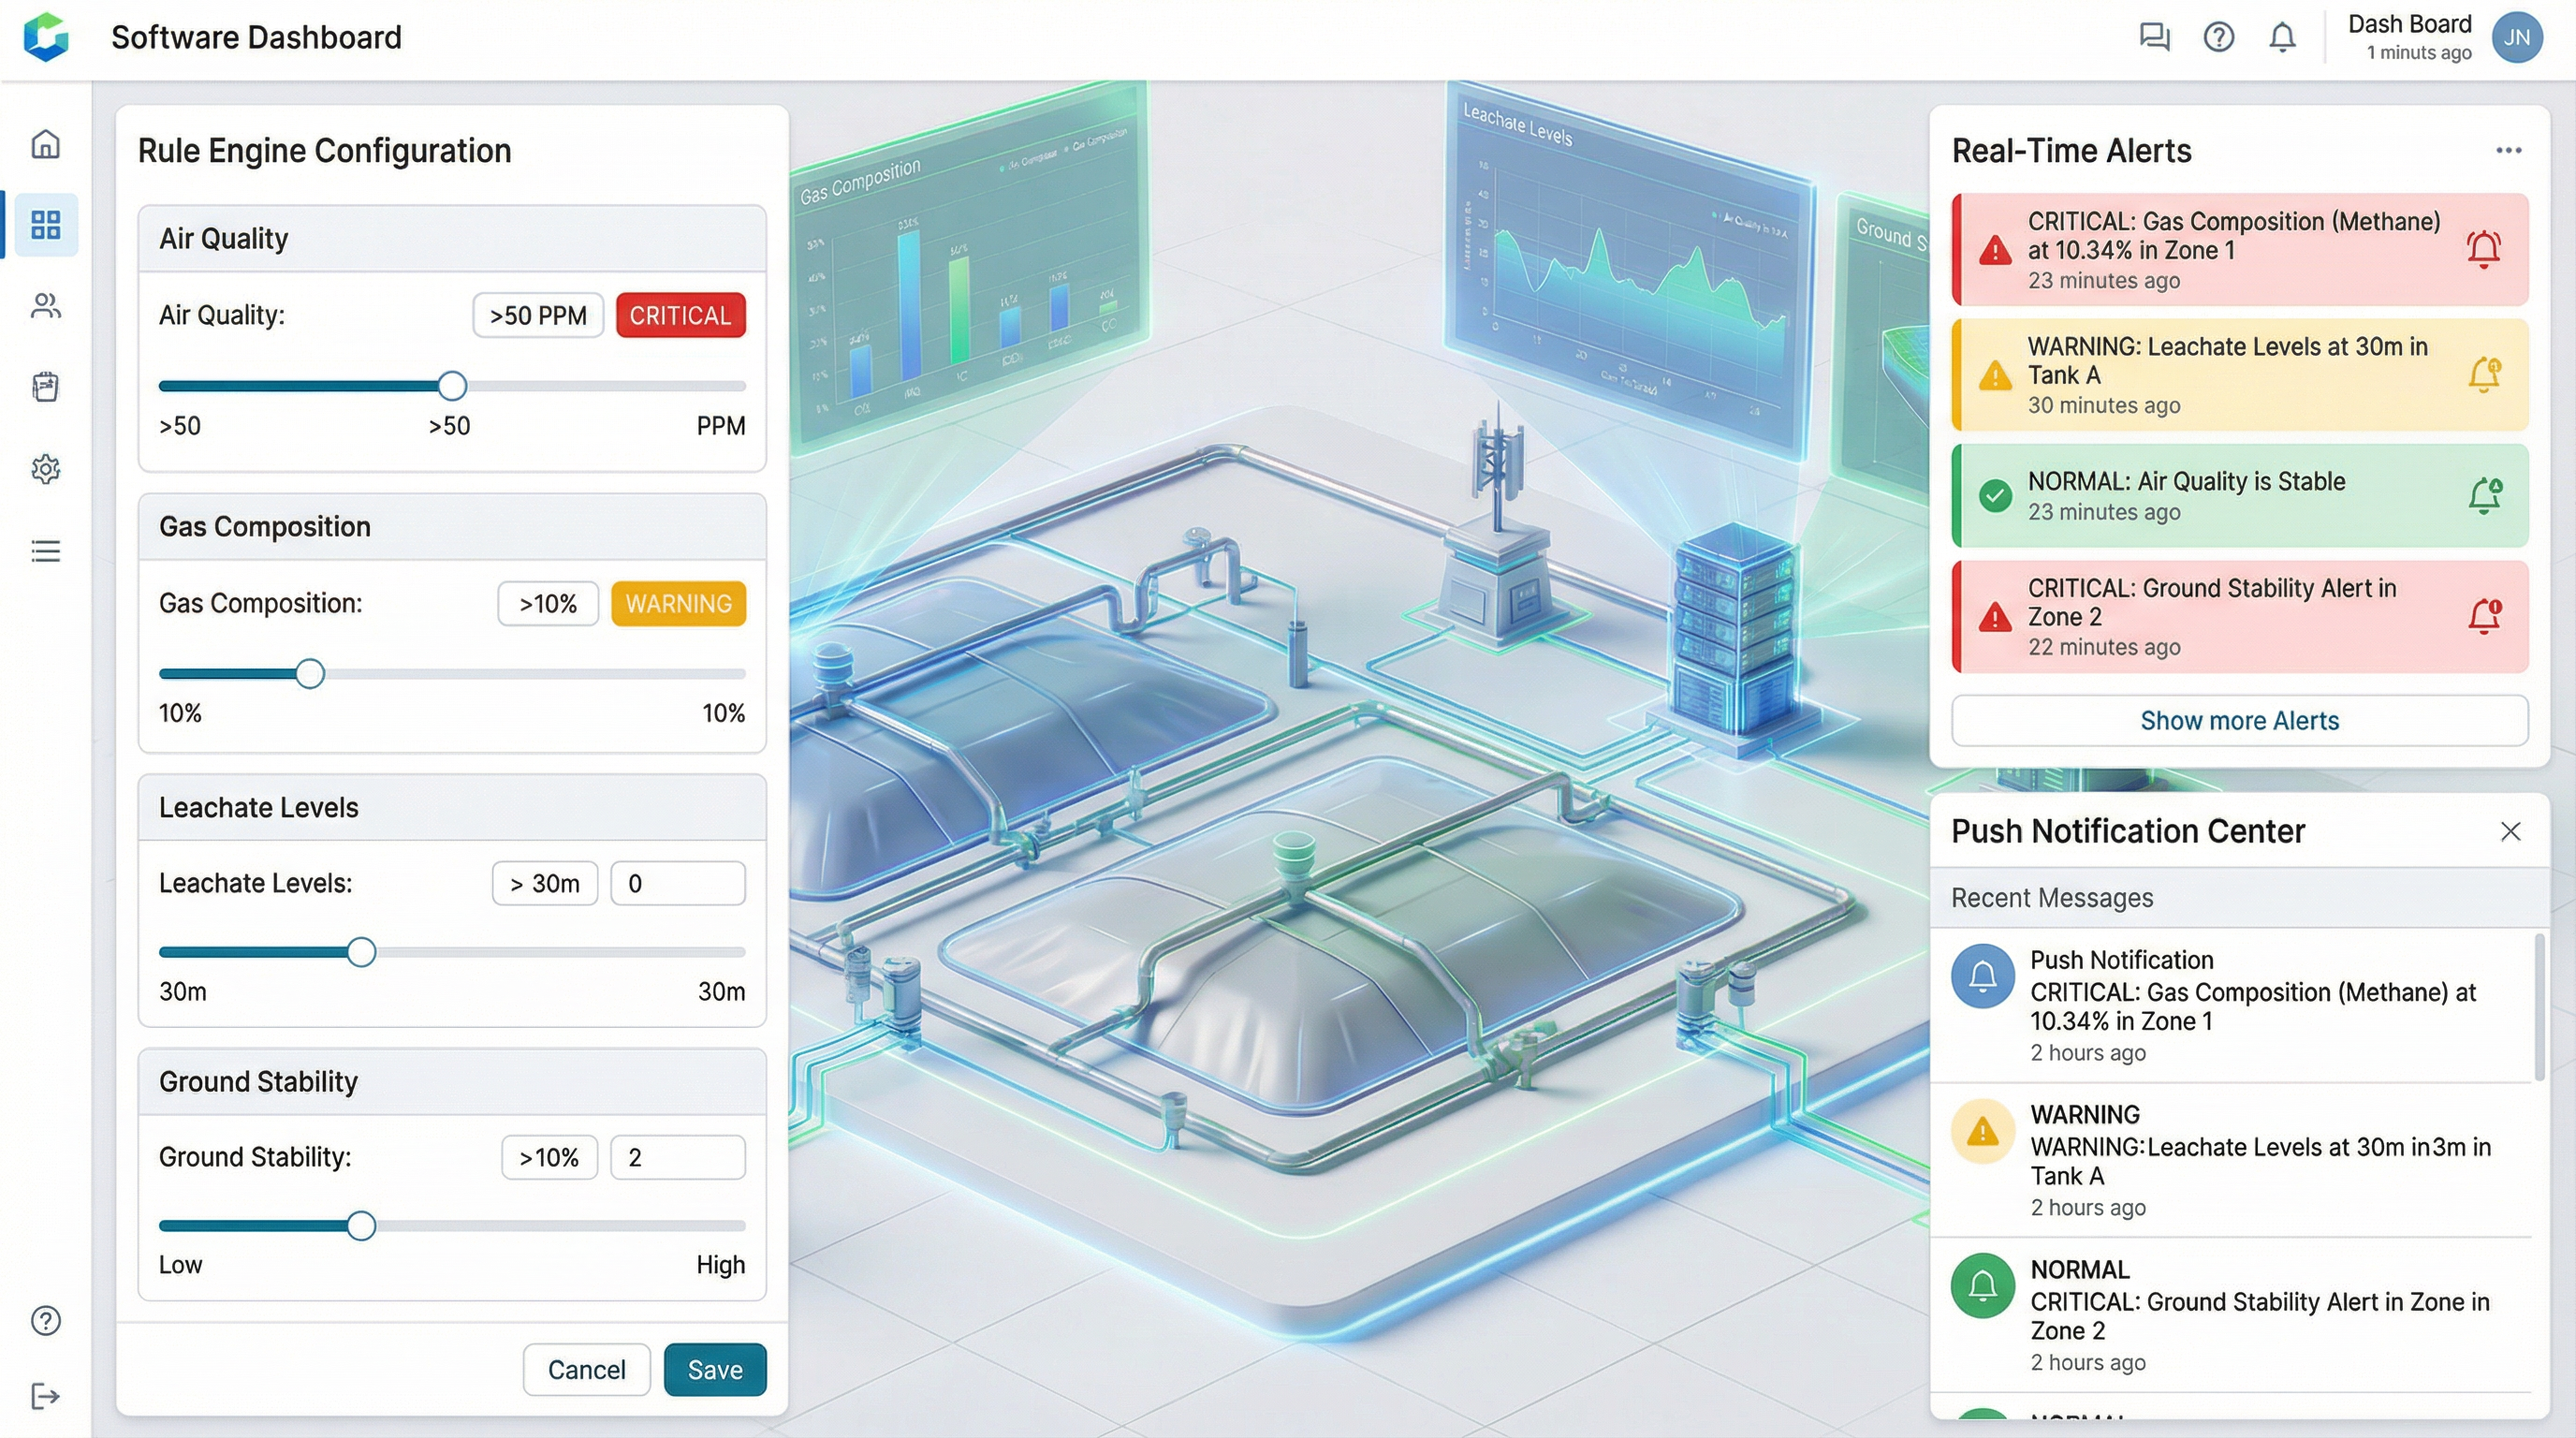
Task: Open Real-Time Alerts three-dot menu
Action: [2508, 150]
